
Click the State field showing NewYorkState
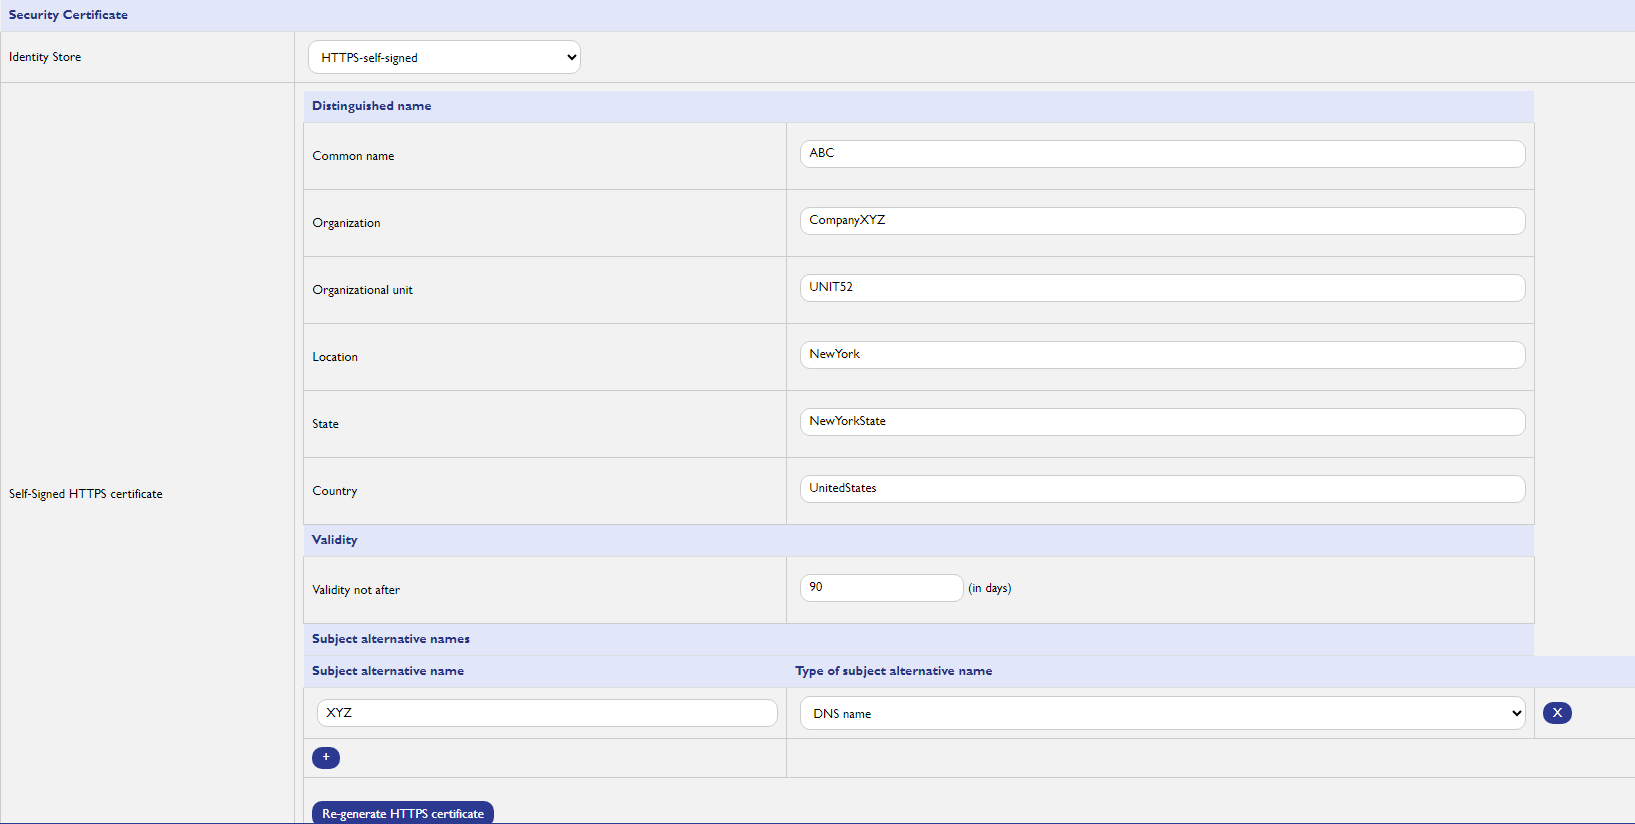tap(1162, 422)
